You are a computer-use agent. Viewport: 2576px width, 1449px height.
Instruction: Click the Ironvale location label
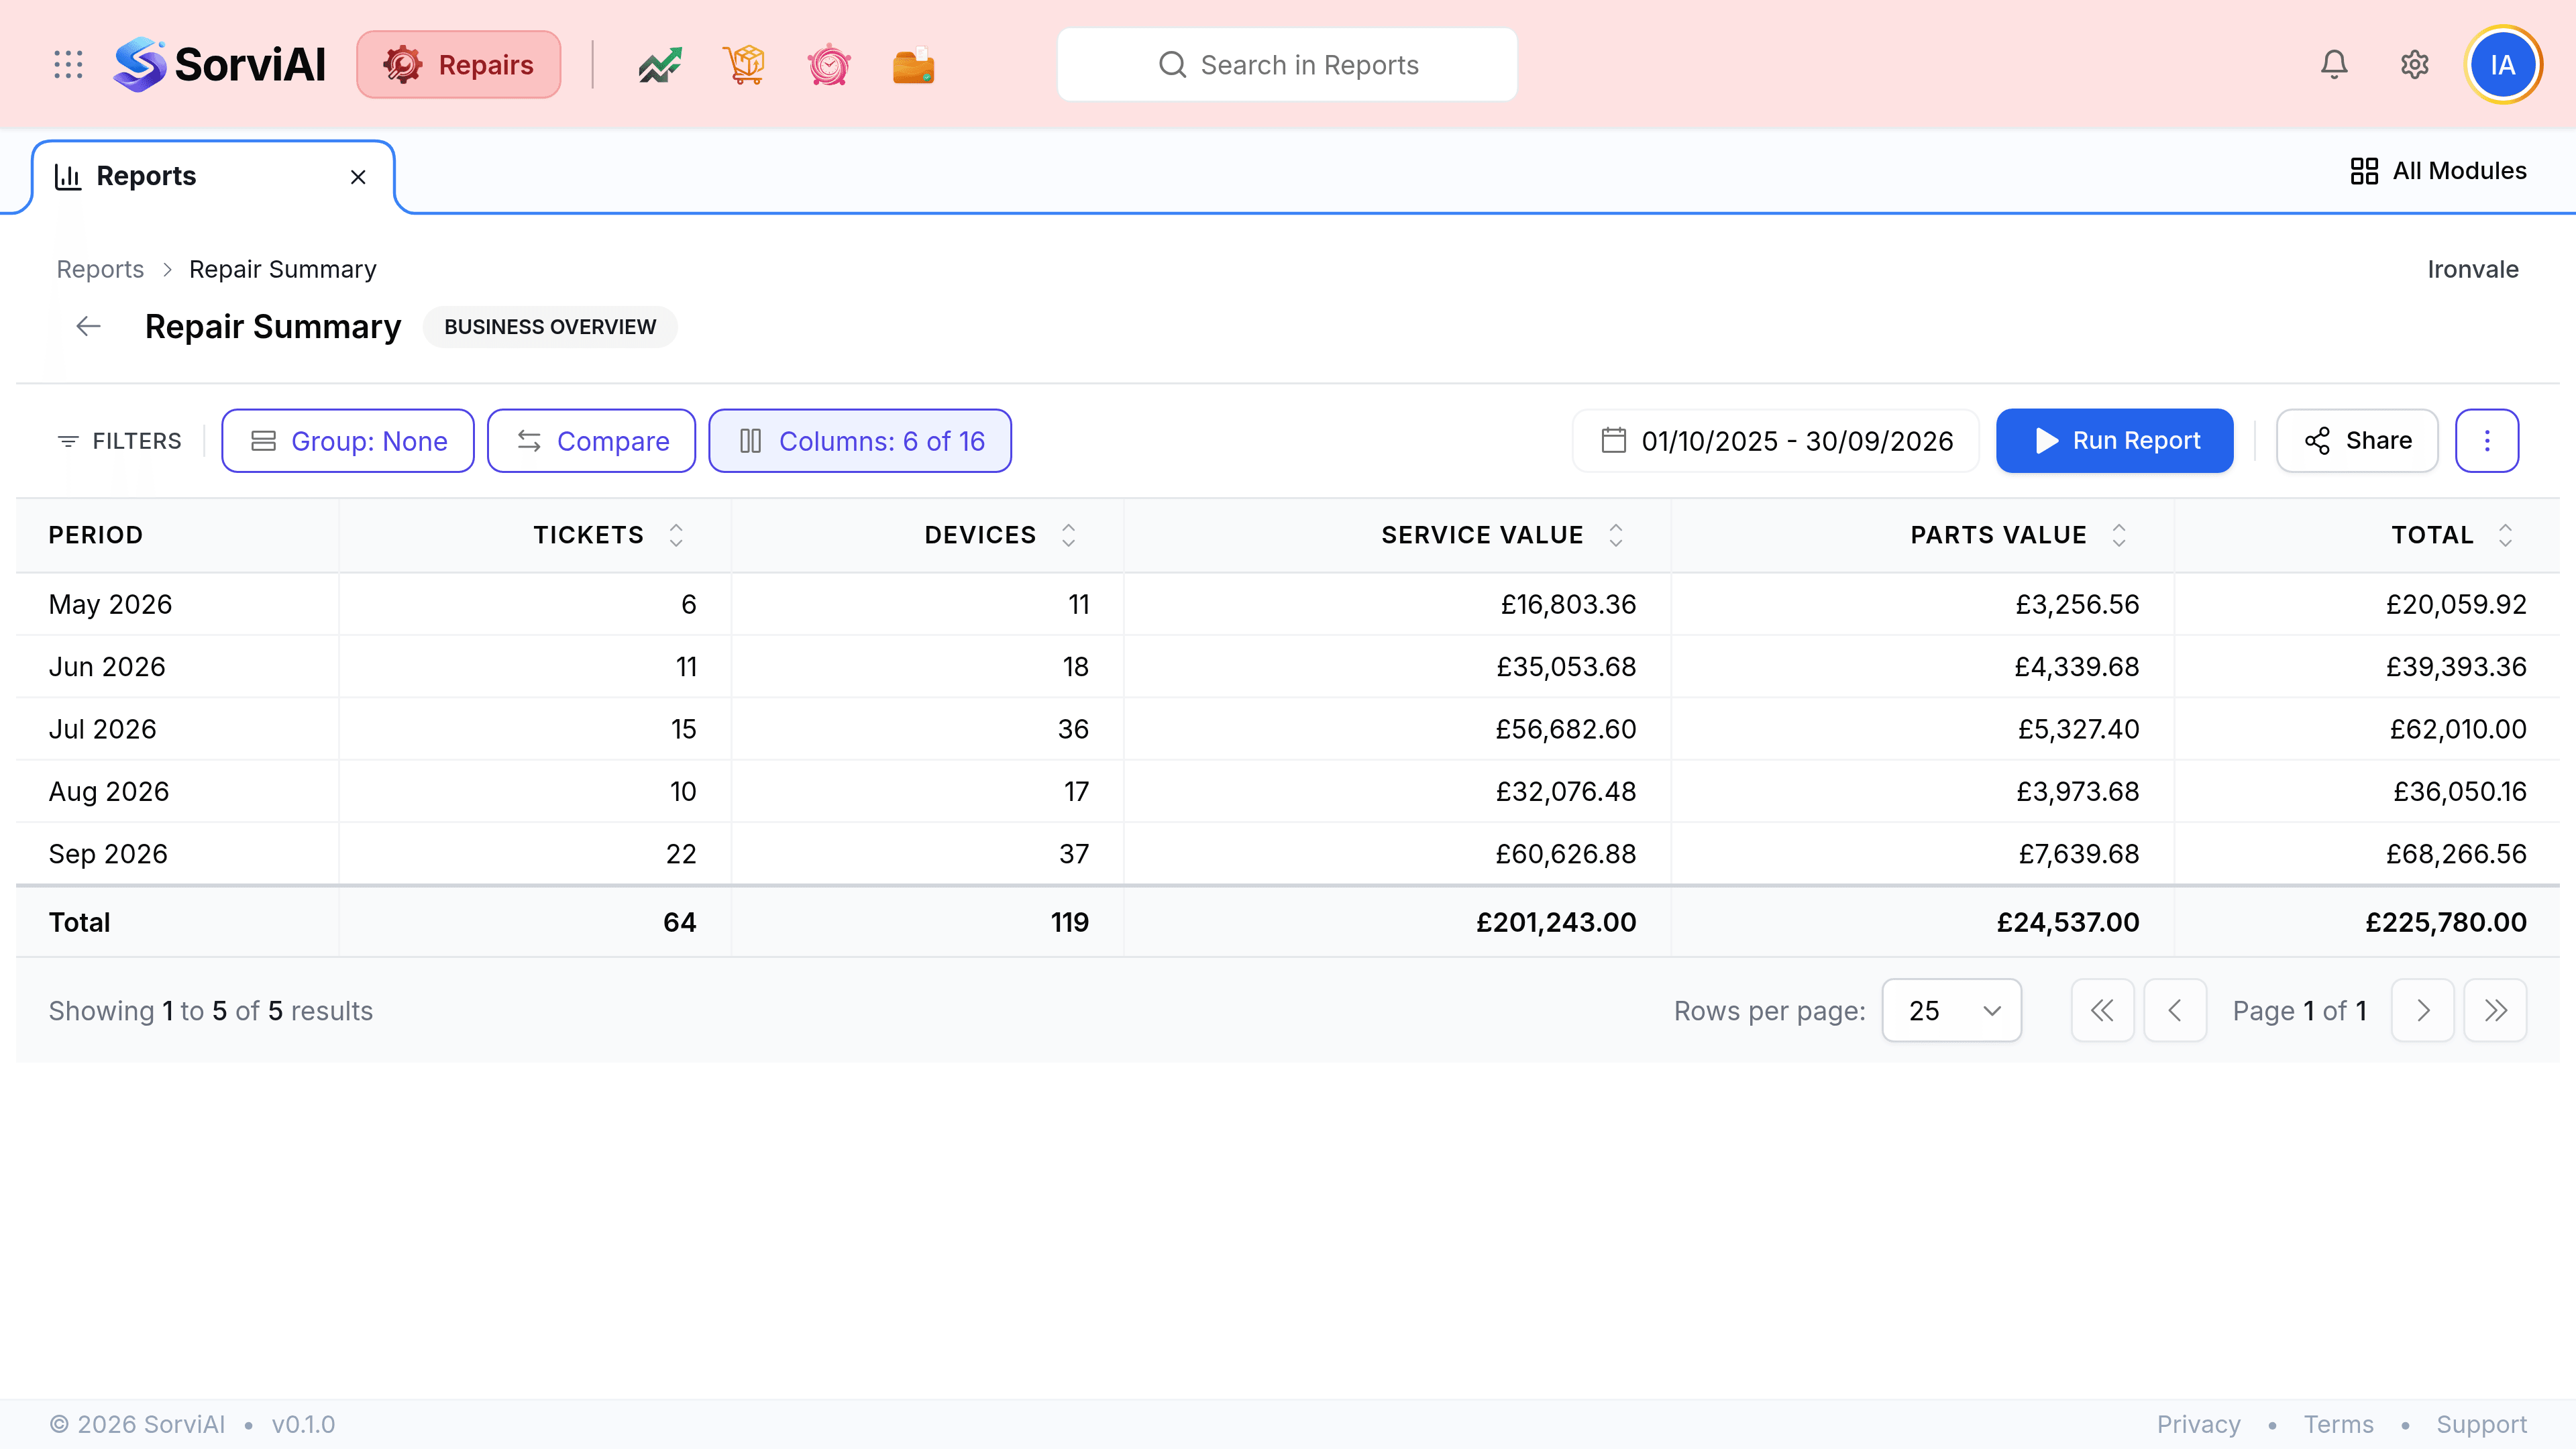click(x=2473, y=269)
